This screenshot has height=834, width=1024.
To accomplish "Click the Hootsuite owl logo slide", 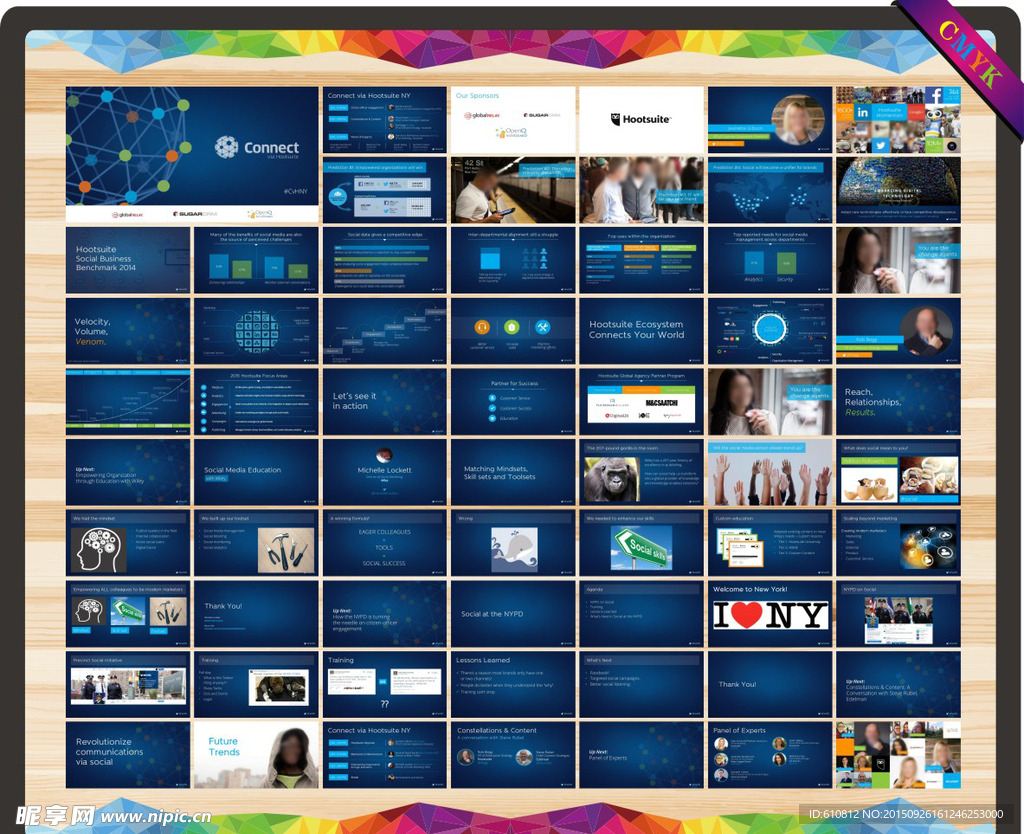I will click(x=641, y=120).
